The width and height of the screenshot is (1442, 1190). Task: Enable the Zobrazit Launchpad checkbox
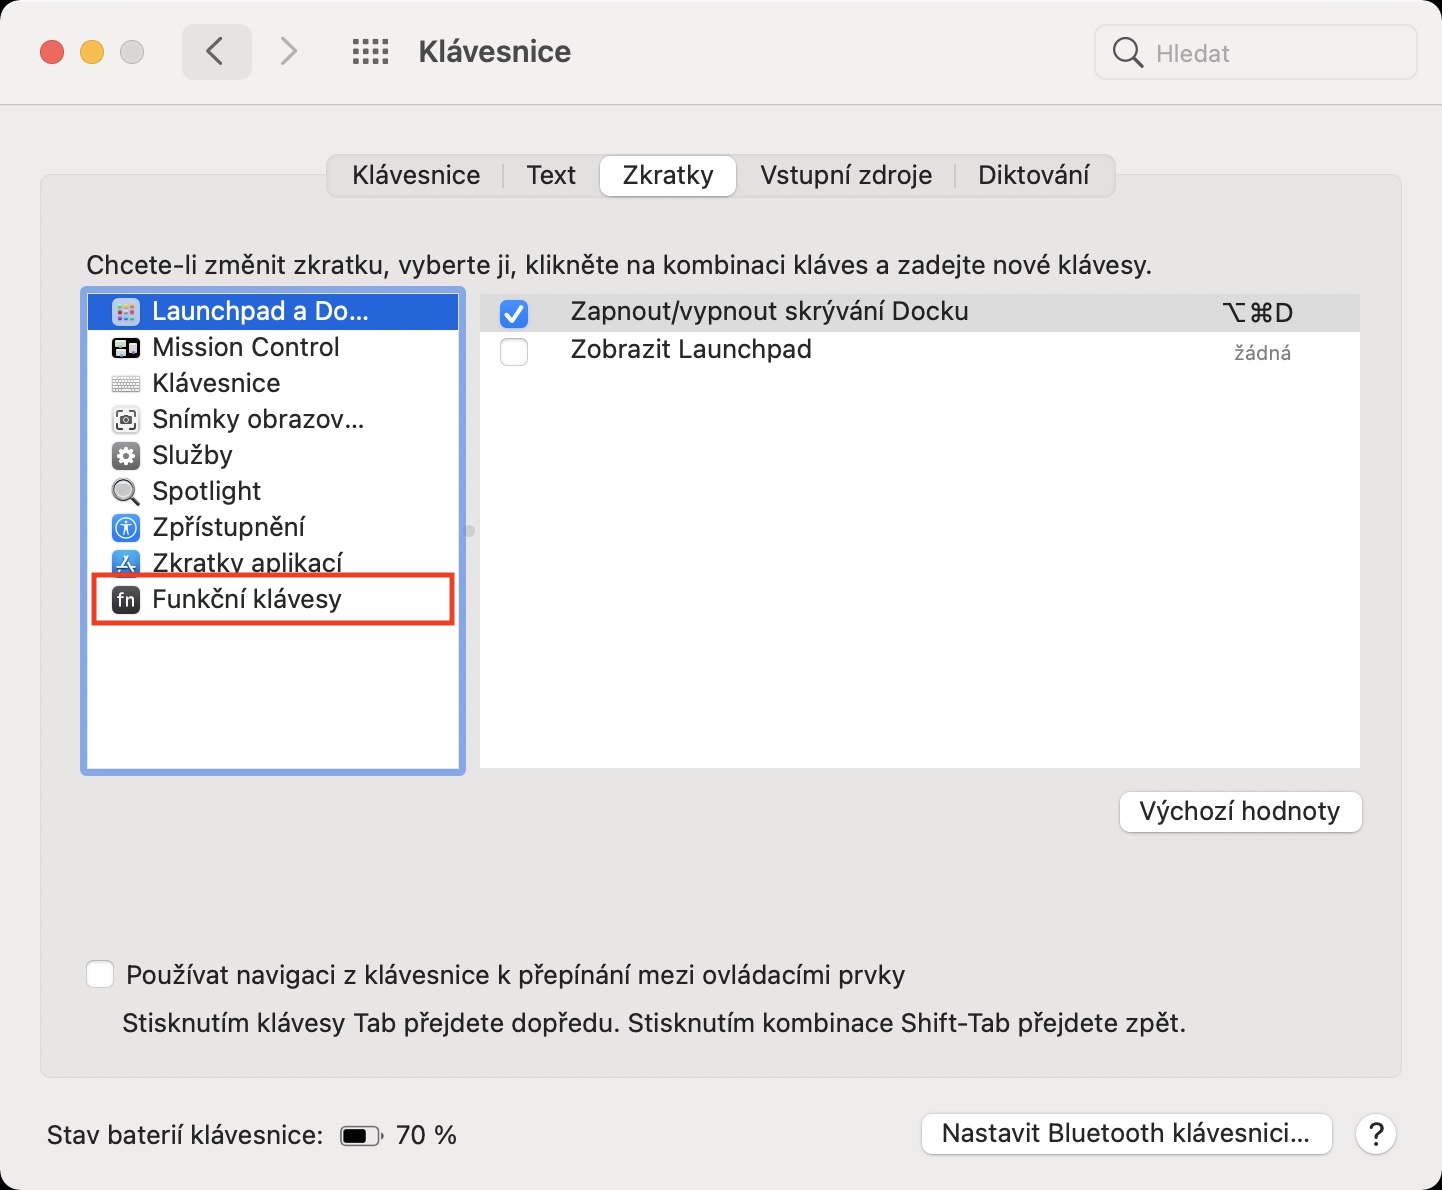(514, 352)
